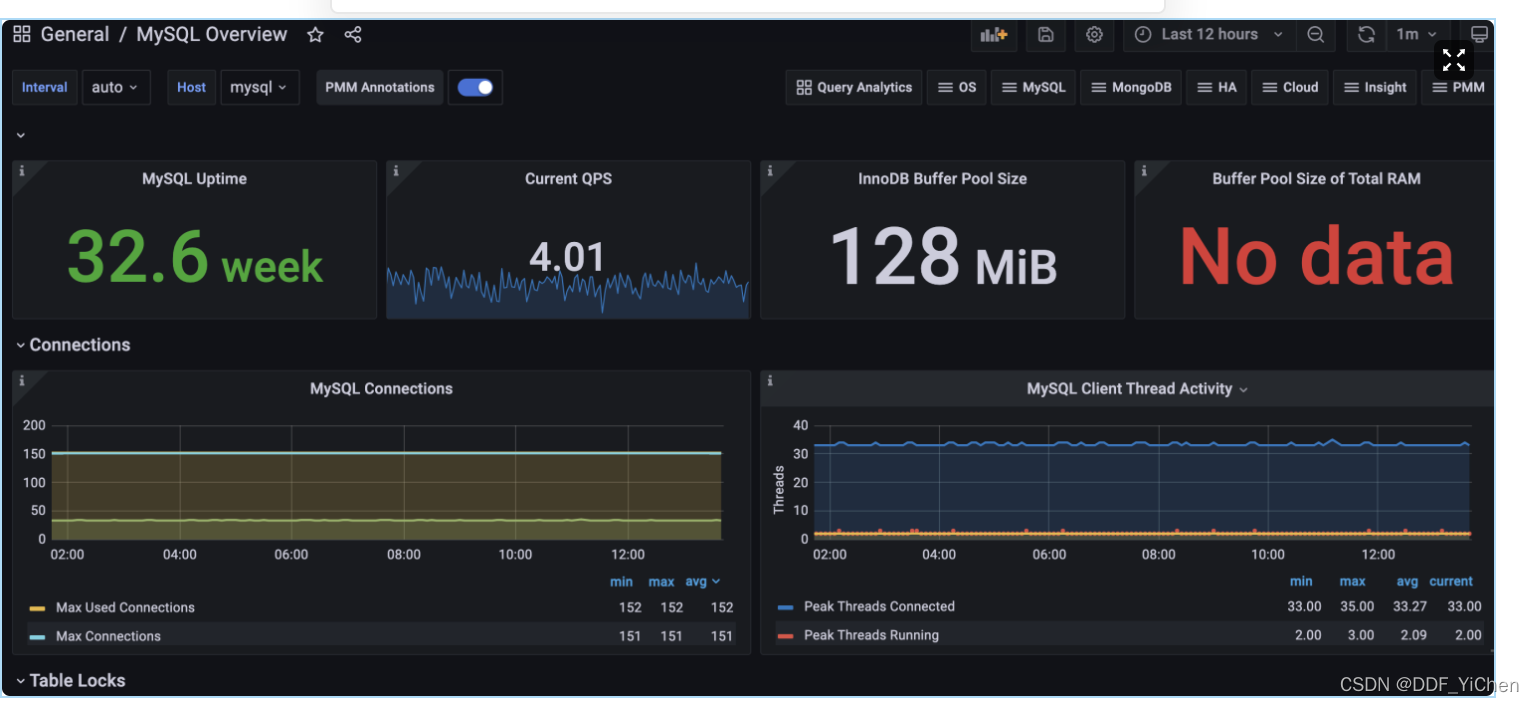Open the 1m refresh interval dropdown
The image size is (1534, 704).
(x=1417, y=35)
